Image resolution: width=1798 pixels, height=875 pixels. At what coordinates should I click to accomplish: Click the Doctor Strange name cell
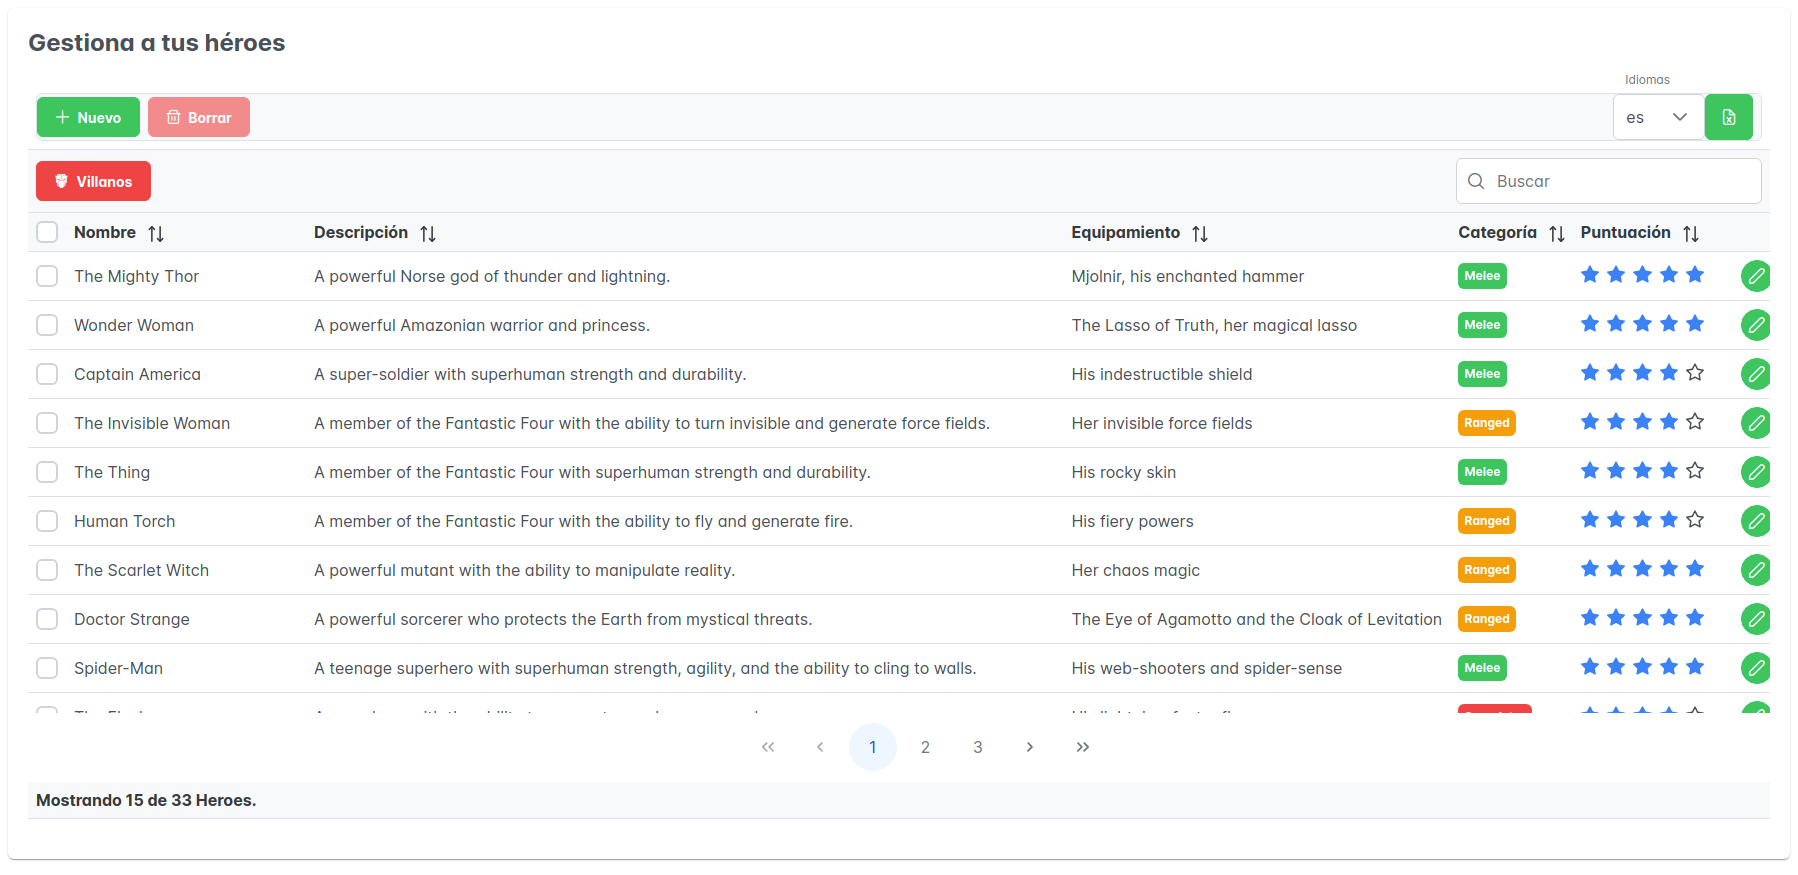[x=132, y=619]
